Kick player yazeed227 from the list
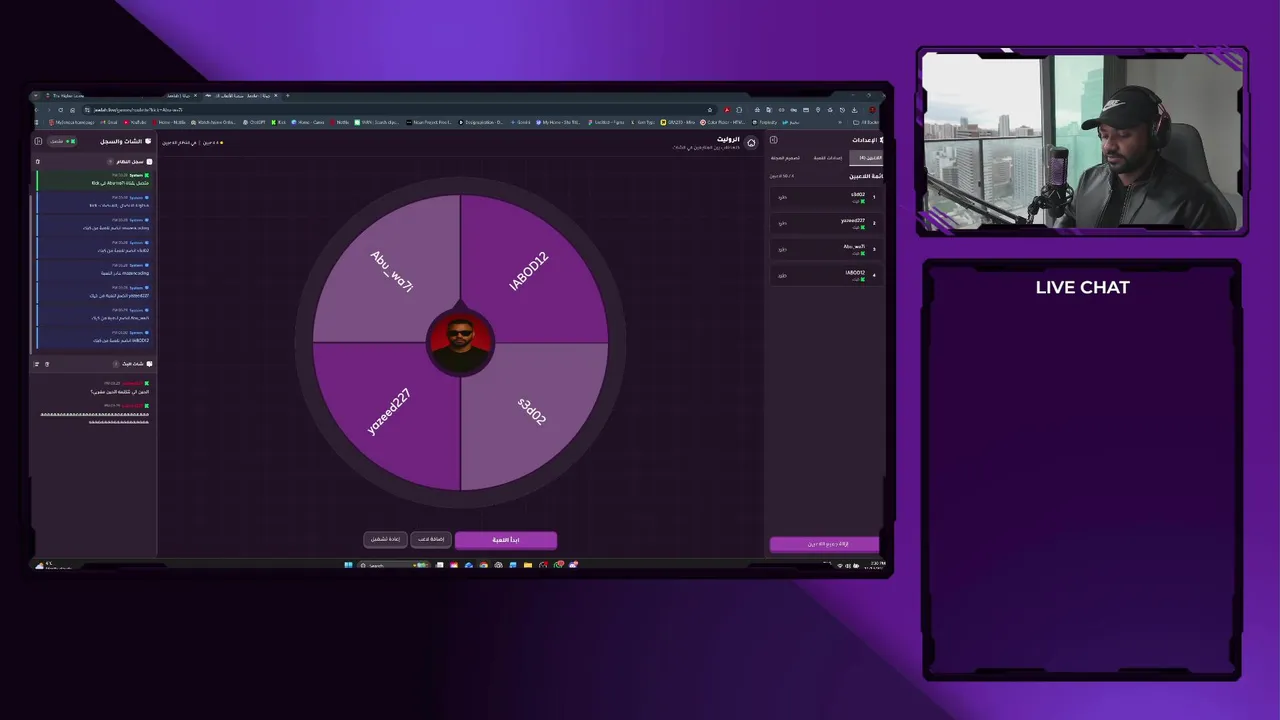Screen dimensions: 1280x720 click(782, 223)
